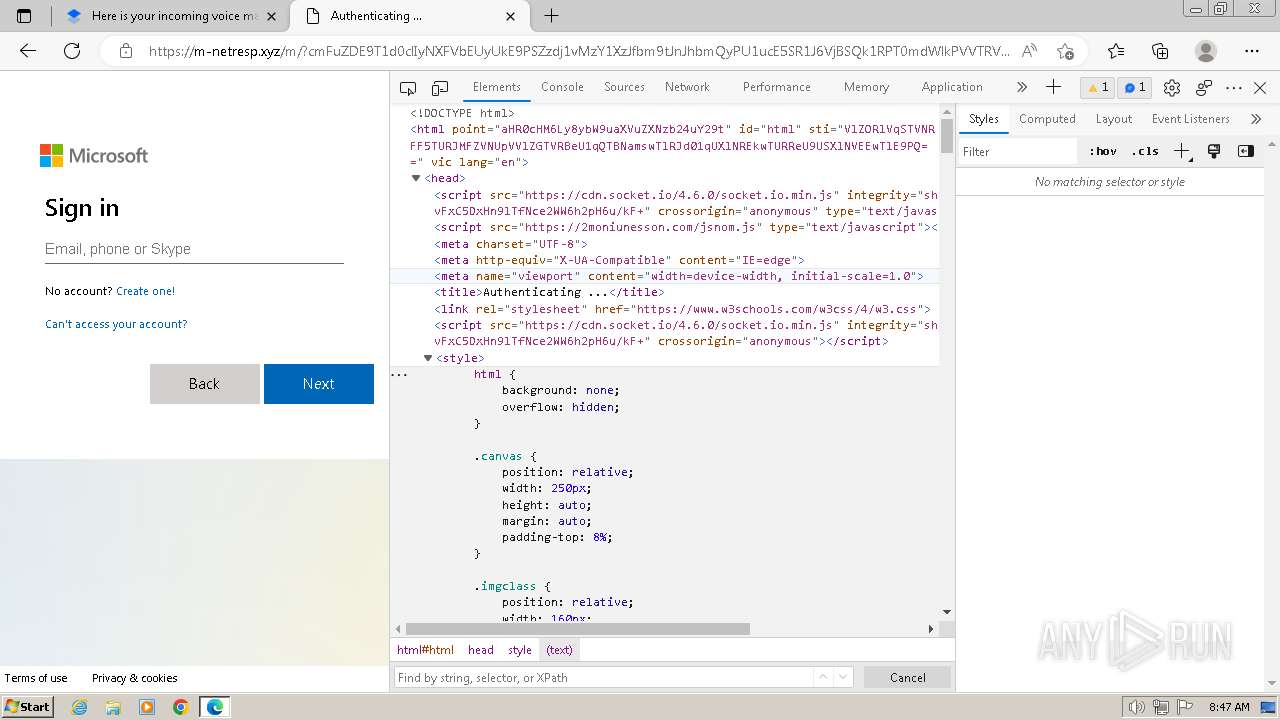1280x720 pixels.
Task: Select the head breadcrumb
Action: click(481, 650)
